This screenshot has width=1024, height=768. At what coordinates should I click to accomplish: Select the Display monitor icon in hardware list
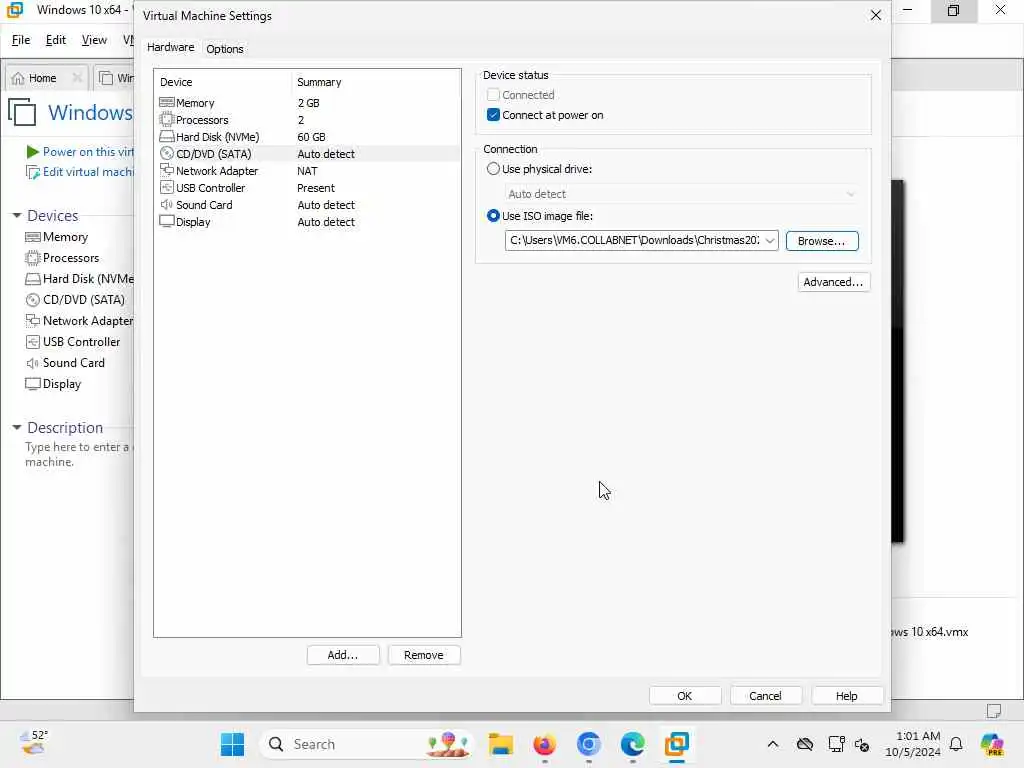[167, 221]
